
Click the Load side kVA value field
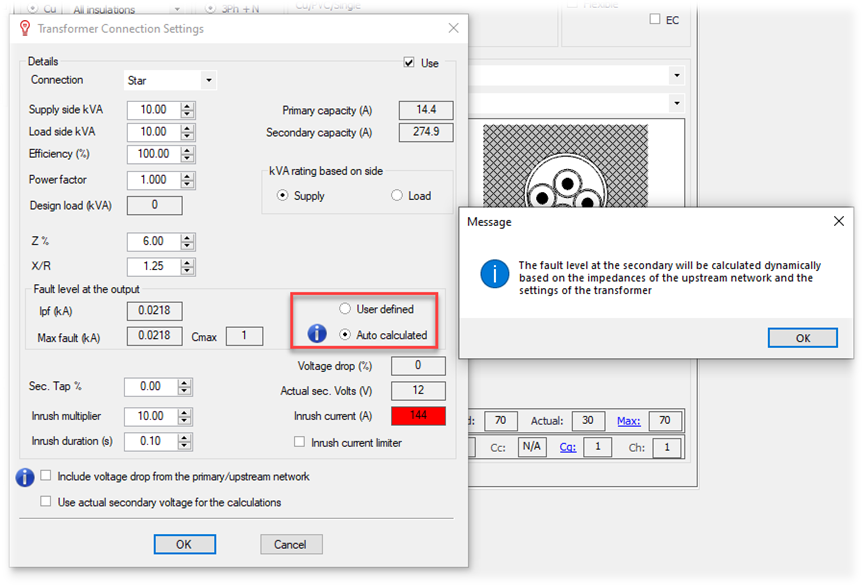[154, 132]
